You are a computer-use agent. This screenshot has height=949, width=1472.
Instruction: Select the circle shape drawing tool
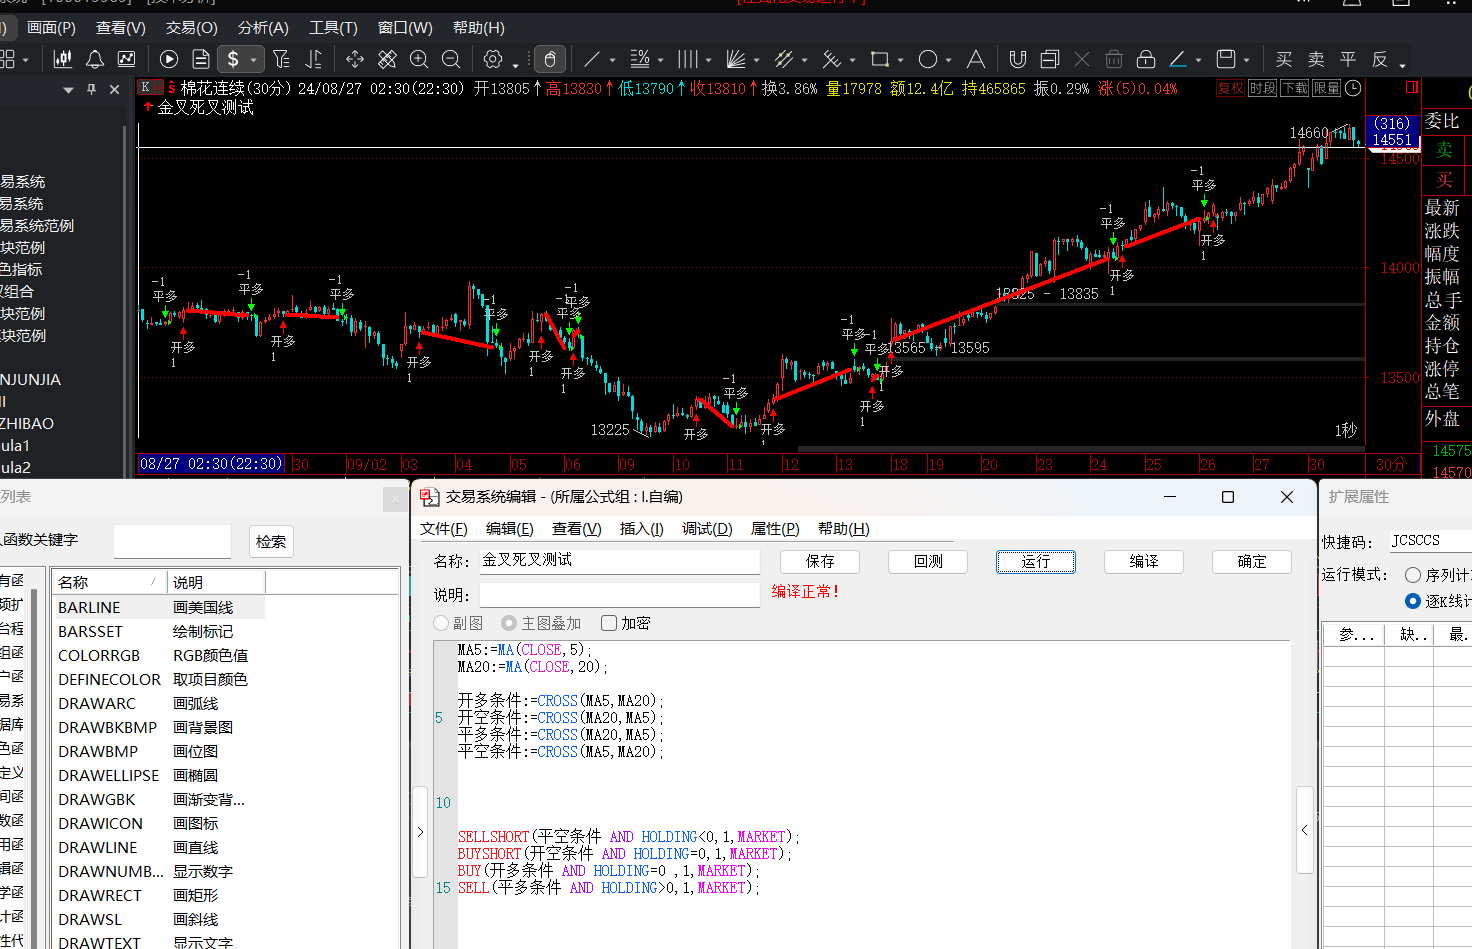pos(928,59)
